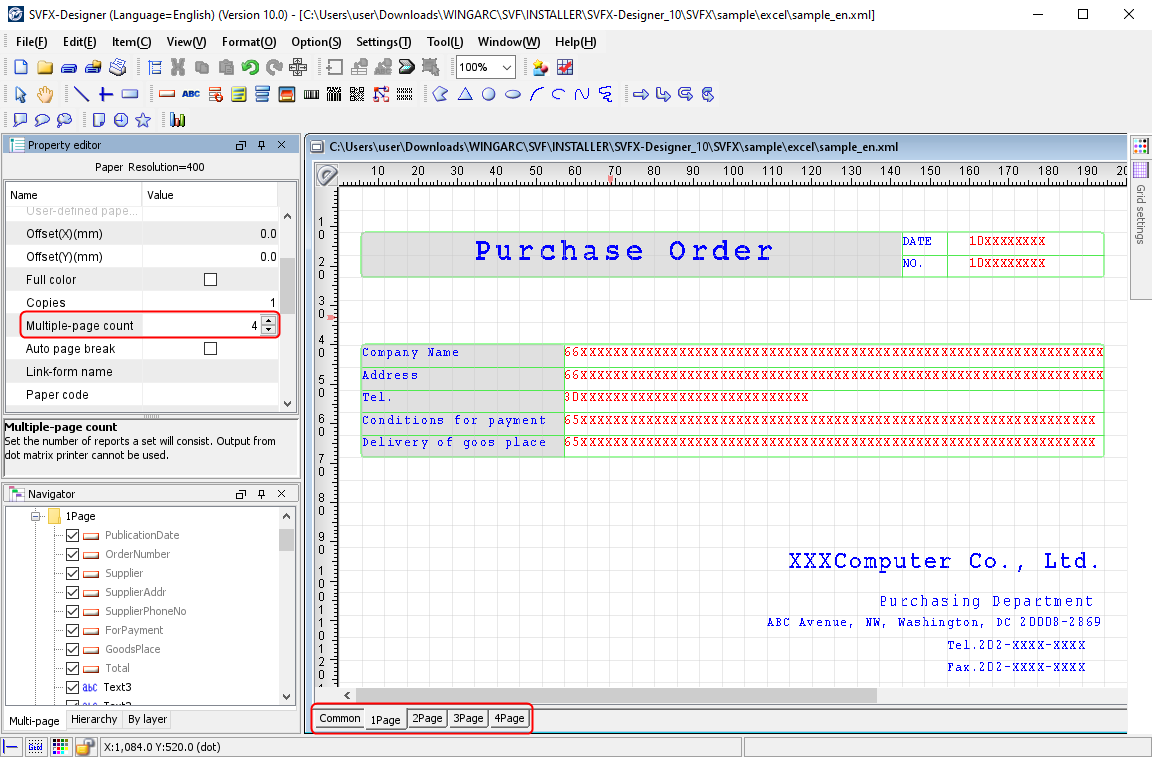
Task: Open the Settings menu
Action: (x=384, y=42)
